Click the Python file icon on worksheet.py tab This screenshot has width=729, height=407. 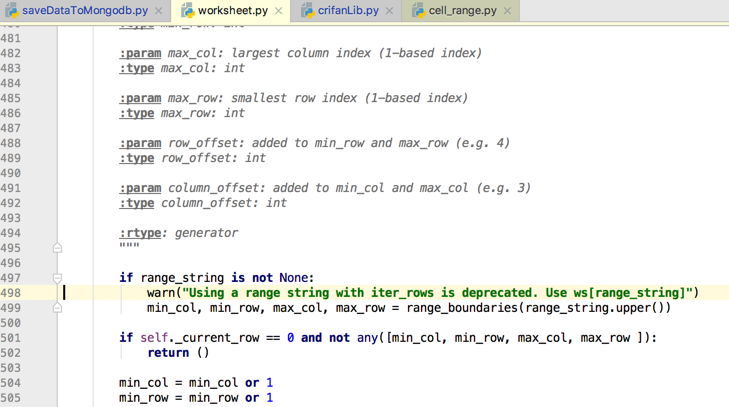tap(187, 10)
